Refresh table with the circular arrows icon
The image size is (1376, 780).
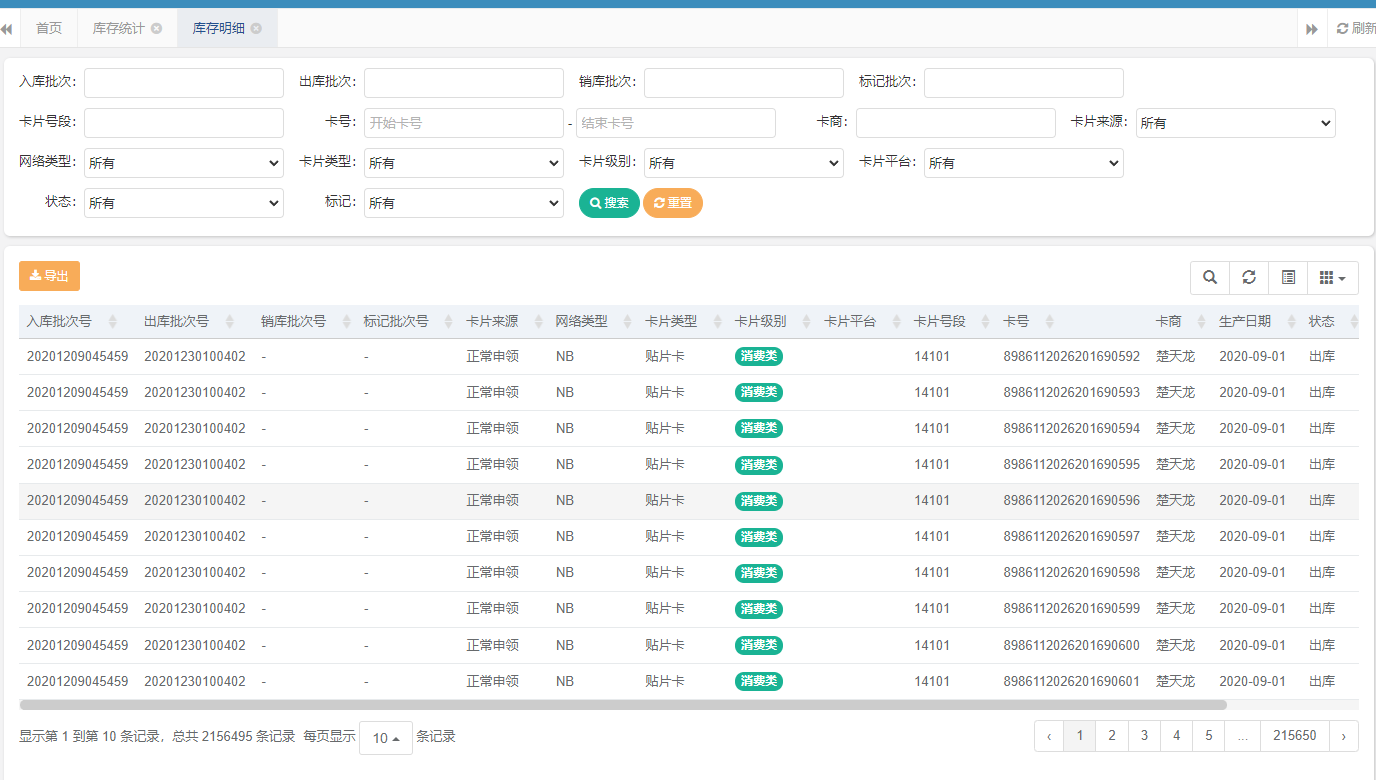tap(1249, 278)
